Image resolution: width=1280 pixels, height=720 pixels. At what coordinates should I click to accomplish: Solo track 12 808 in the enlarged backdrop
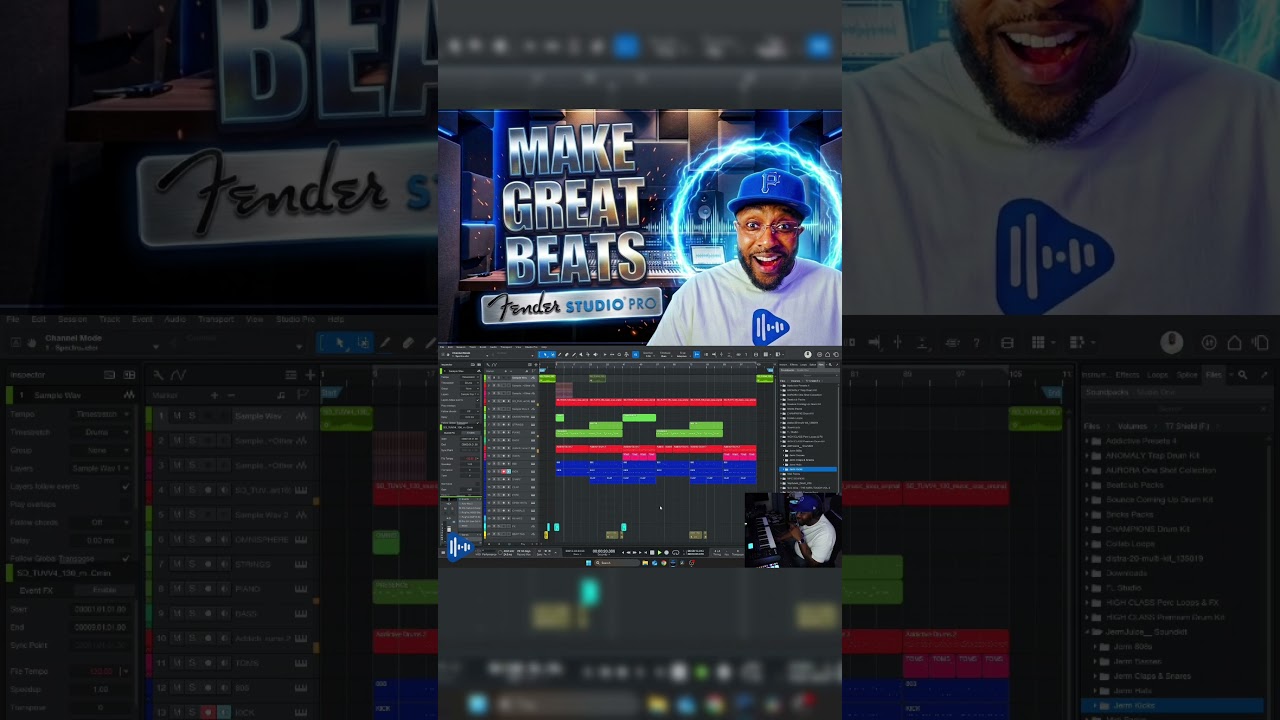click(x=192, y=688)
